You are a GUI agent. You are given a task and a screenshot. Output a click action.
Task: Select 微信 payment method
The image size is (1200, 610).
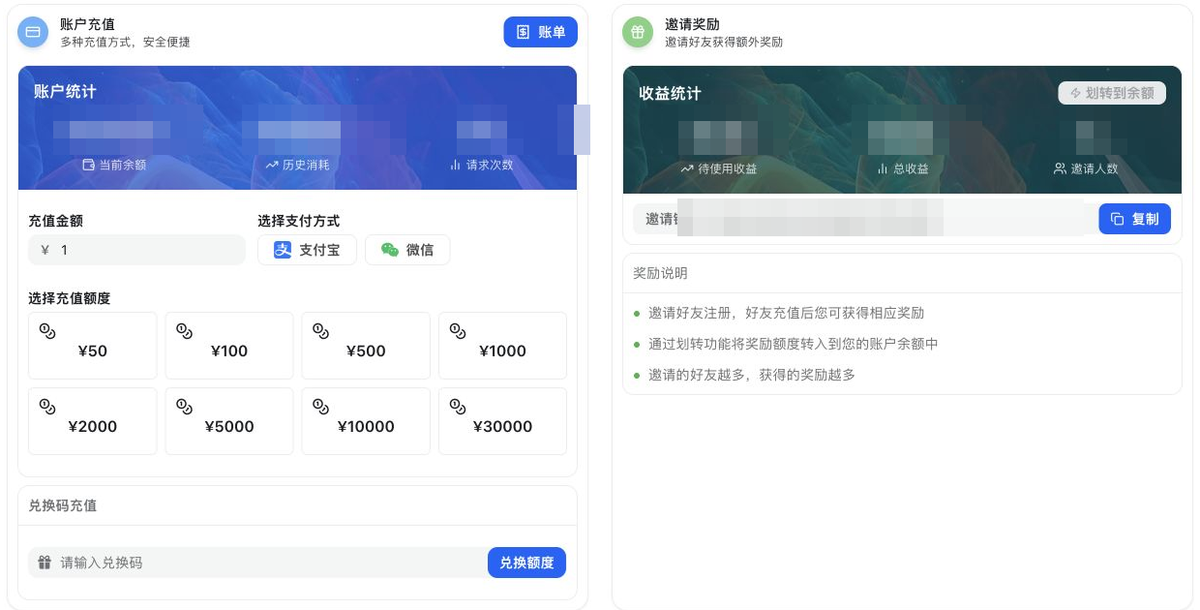(x=407, y=250)
